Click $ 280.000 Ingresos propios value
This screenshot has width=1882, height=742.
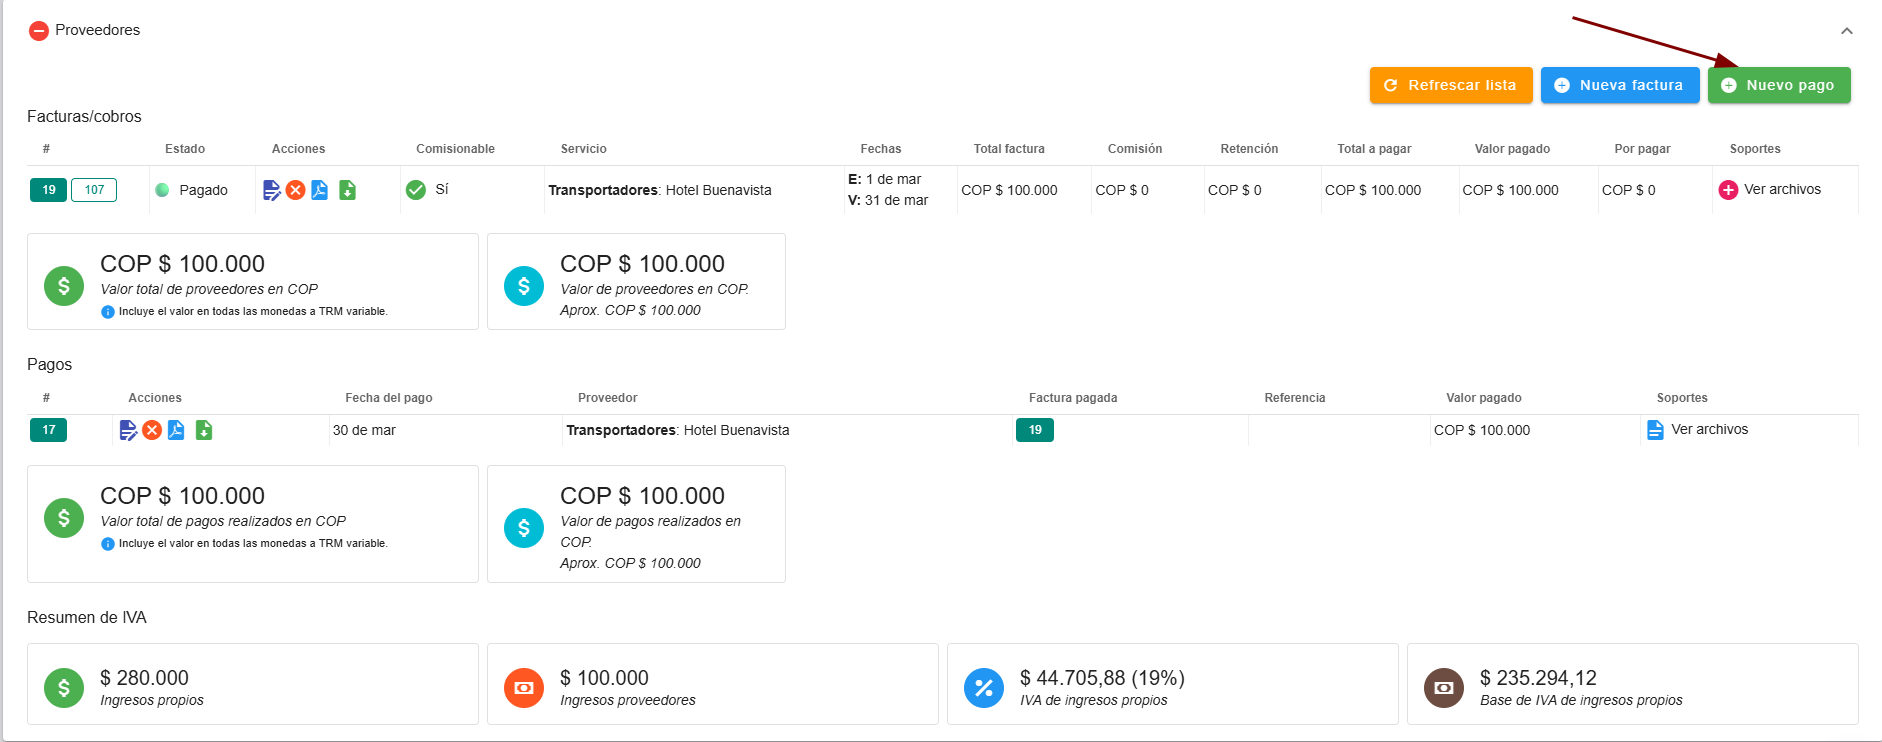point(144,678)
